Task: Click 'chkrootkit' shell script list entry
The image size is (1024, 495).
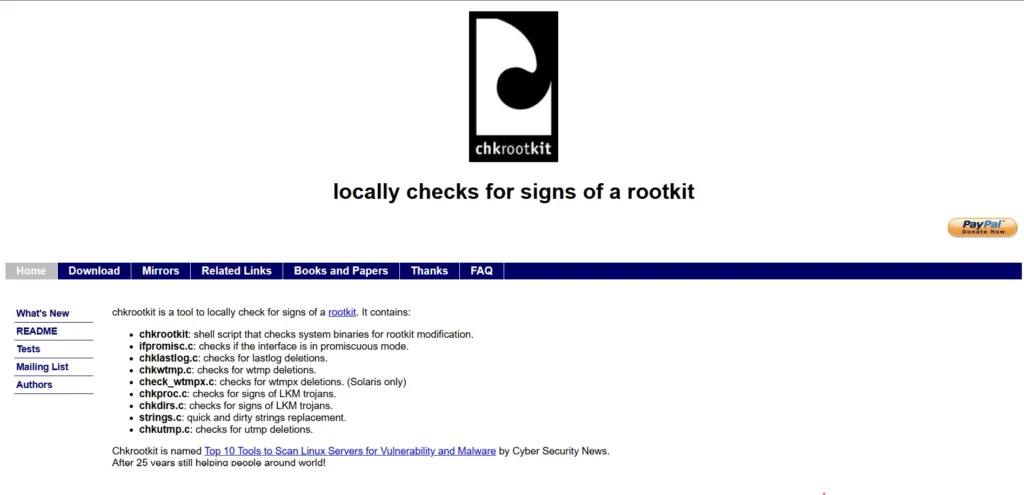Action: 306,334
